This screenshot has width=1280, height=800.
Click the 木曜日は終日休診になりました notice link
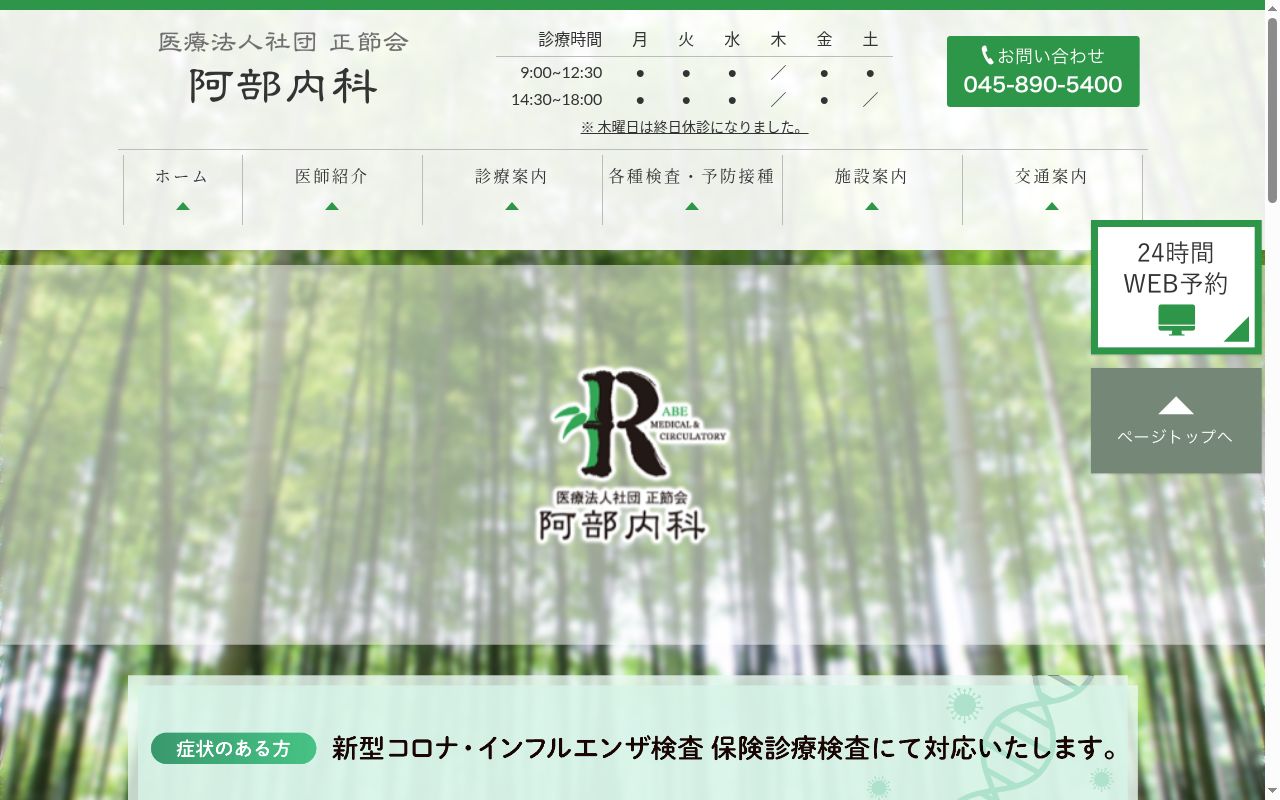[694, 127]
